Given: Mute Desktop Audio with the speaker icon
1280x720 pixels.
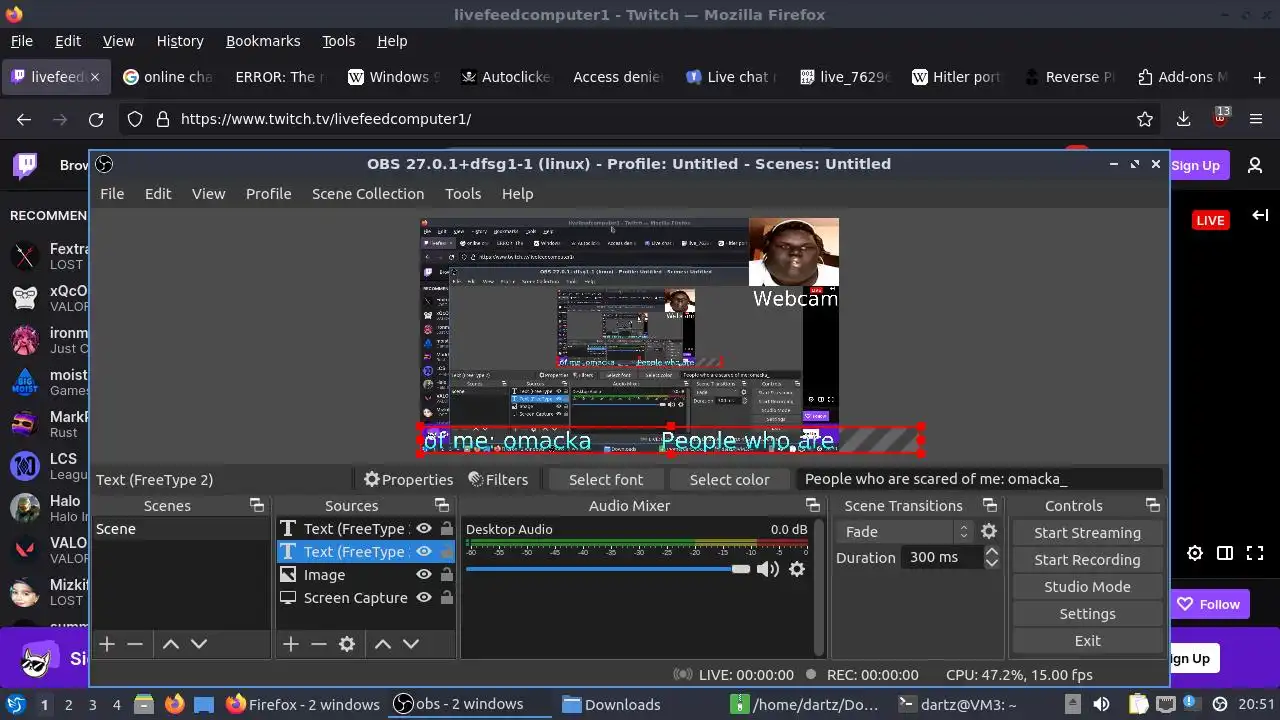Looking at the screenshot, I should 767,569.
